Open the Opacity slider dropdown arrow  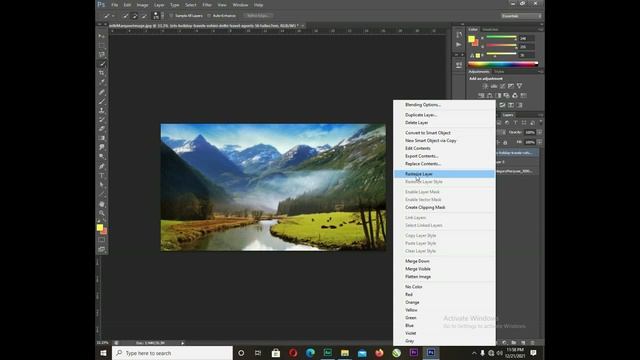tap(540, 132)
